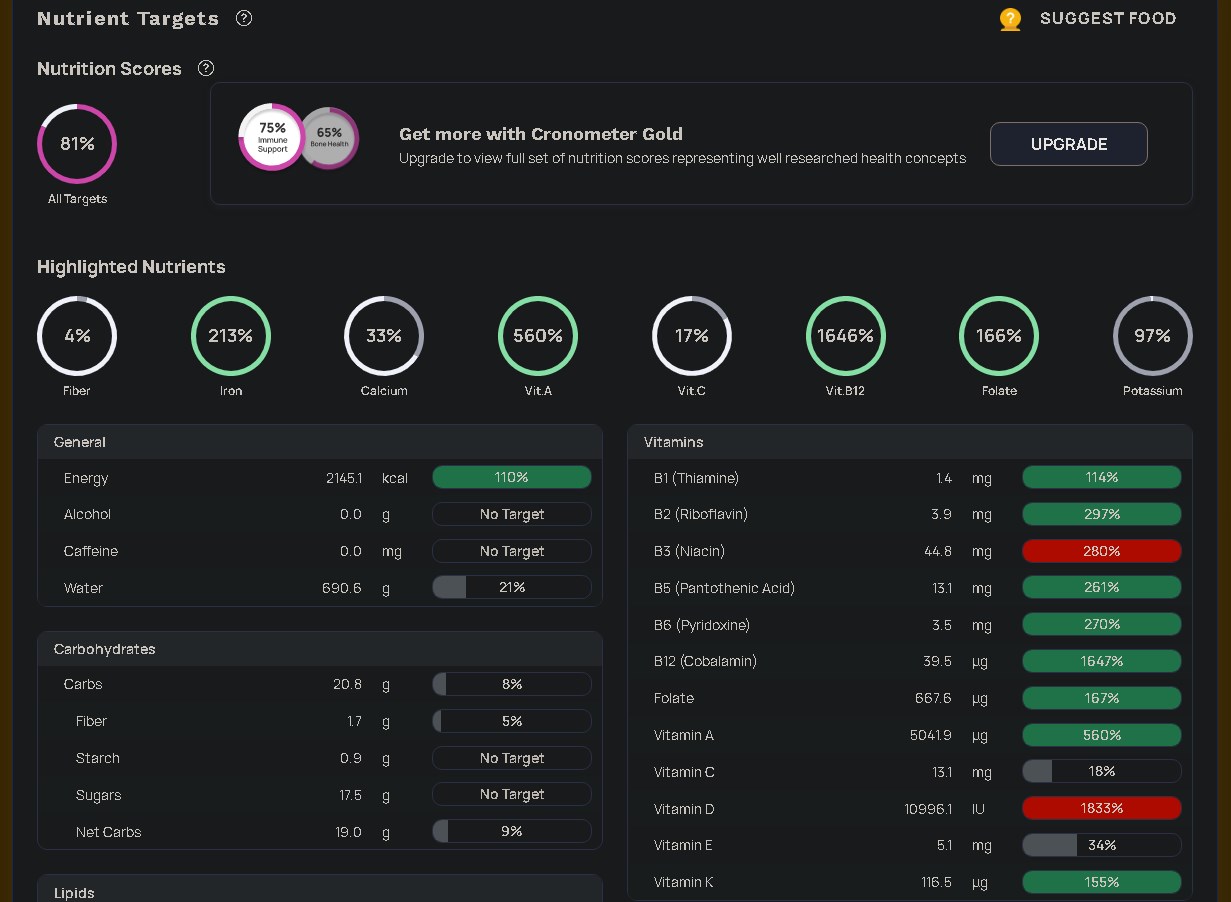Click the Caffeine No Target bar

[512, 551]
